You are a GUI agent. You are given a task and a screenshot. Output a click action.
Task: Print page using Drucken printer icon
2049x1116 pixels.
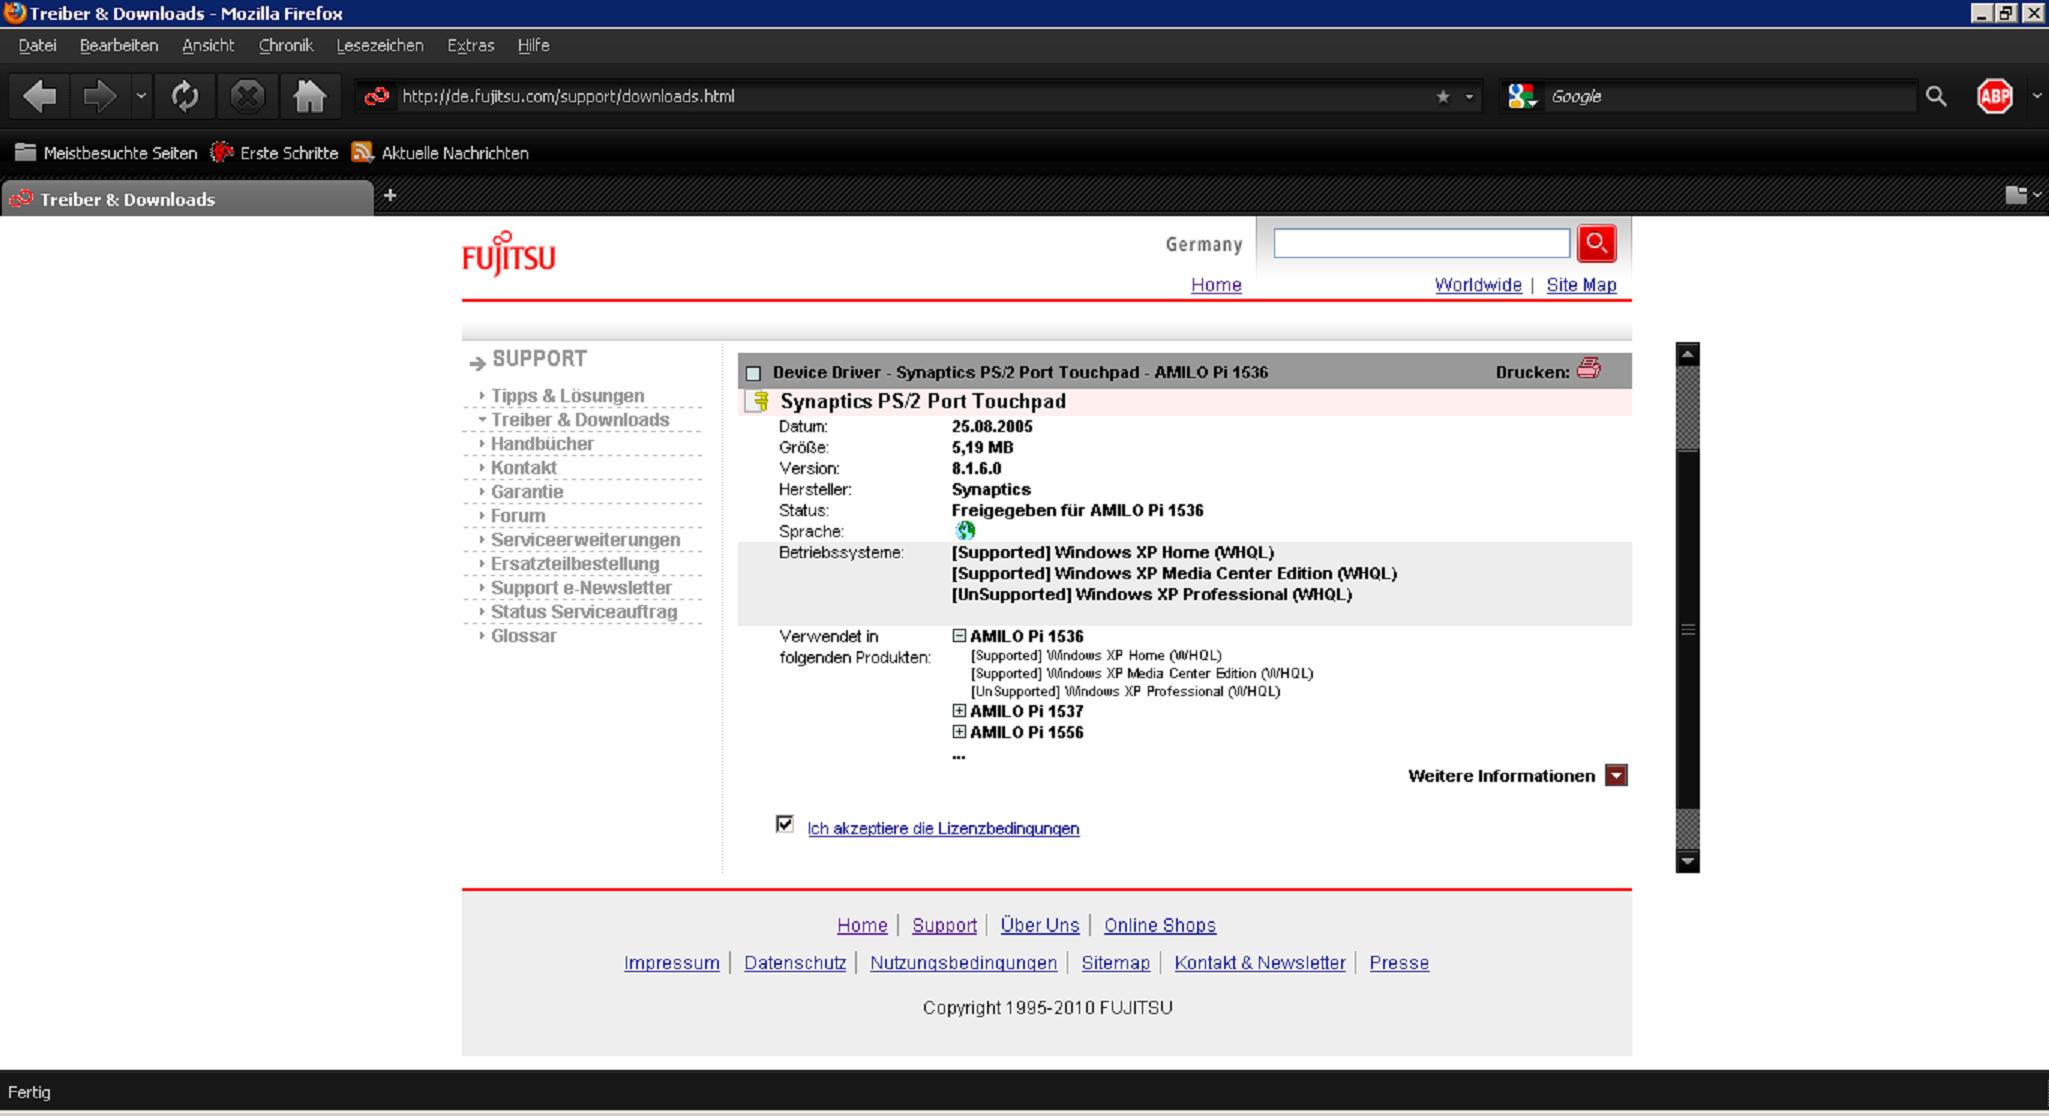point(1588,369)
